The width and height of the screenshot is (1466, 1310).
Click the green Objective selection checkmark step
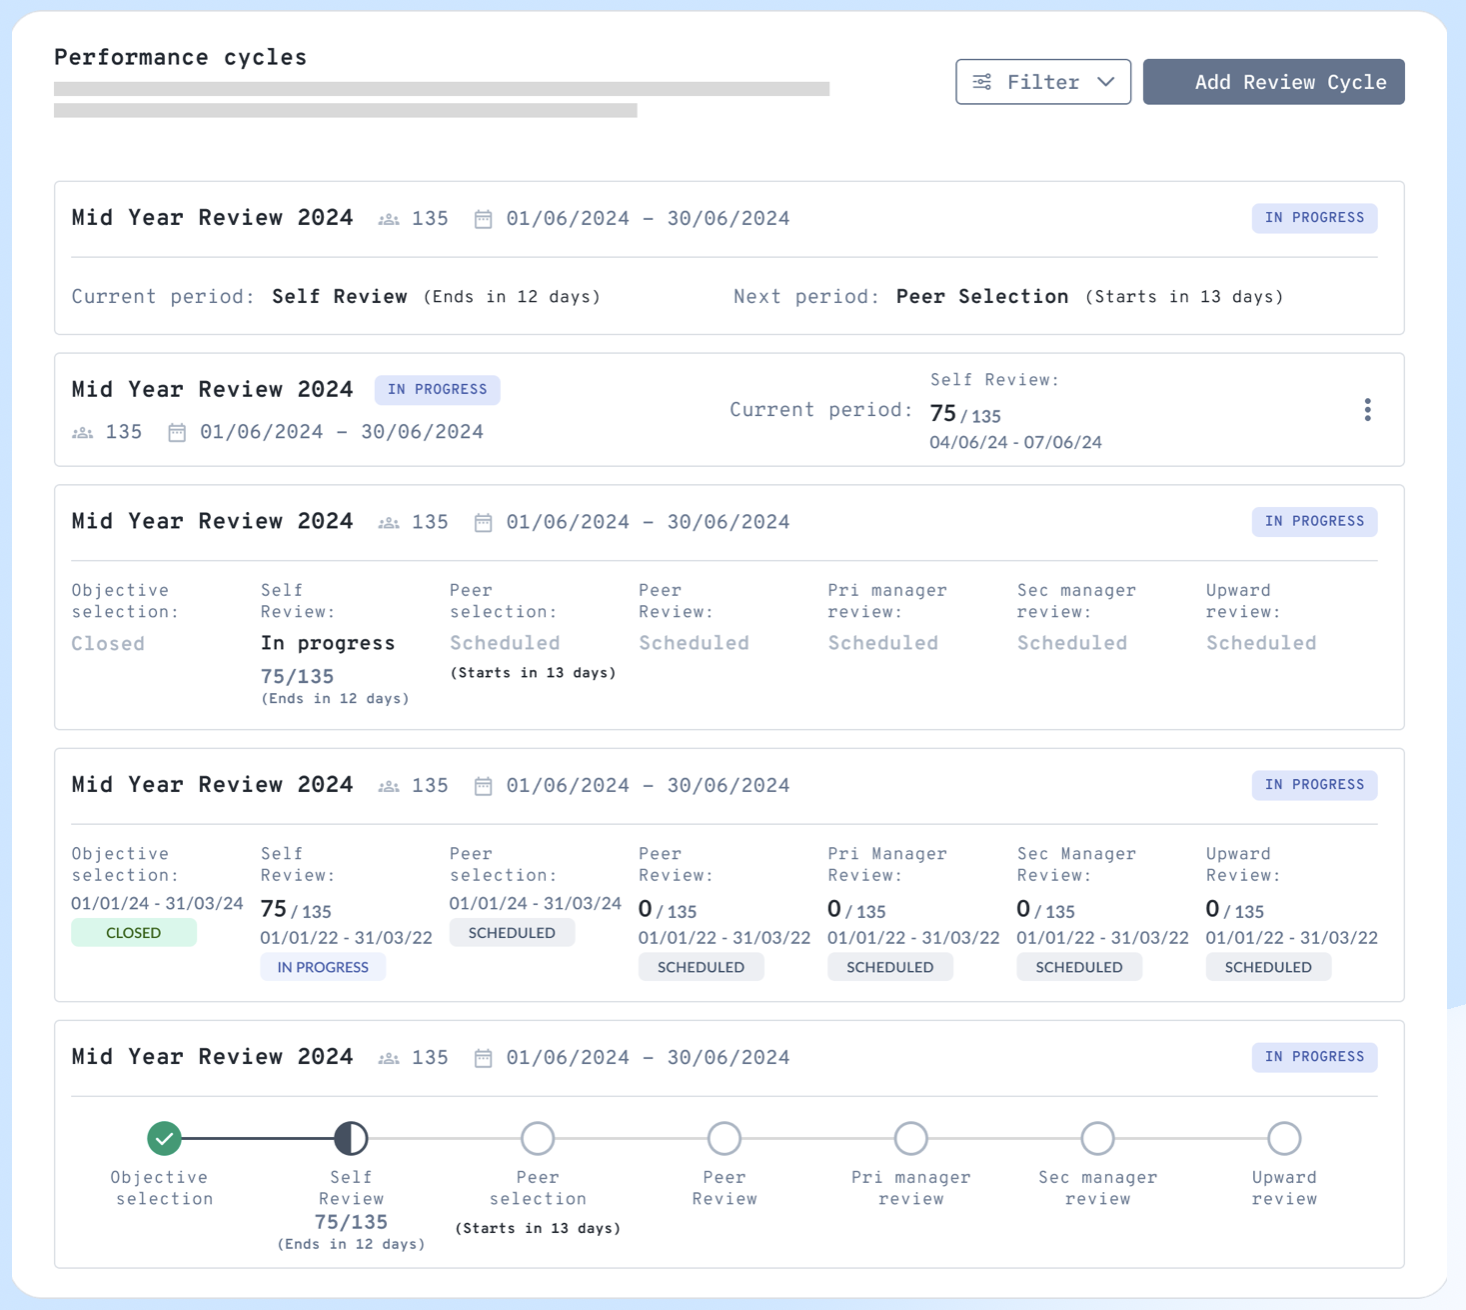point(165,1138)
